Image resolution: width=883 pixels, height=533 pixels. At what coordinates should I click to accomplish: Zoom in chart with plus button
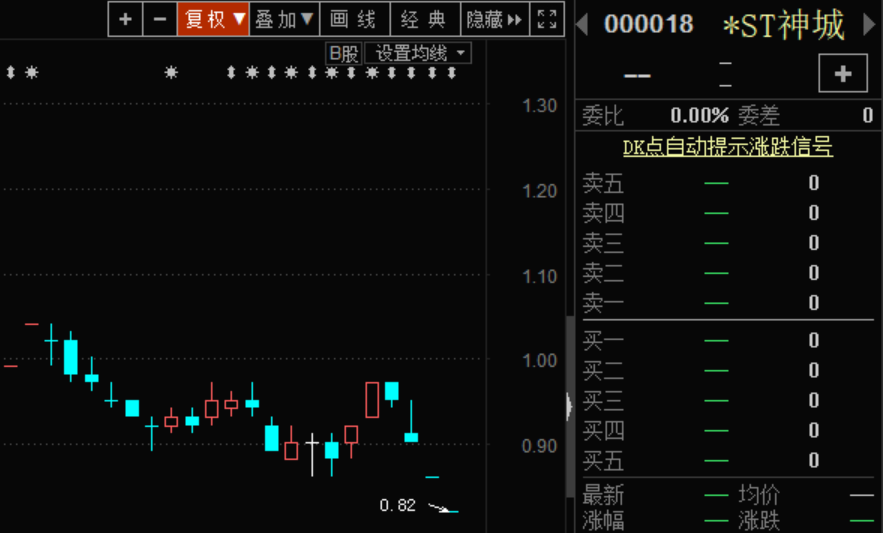[x=126, y=20]
